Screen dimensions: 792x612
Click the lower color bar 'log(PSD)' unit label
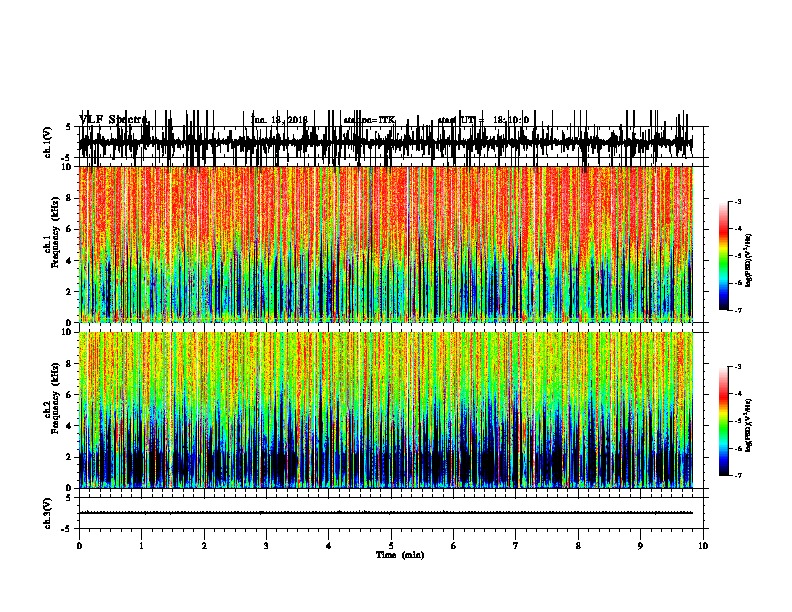pos(749,425)
